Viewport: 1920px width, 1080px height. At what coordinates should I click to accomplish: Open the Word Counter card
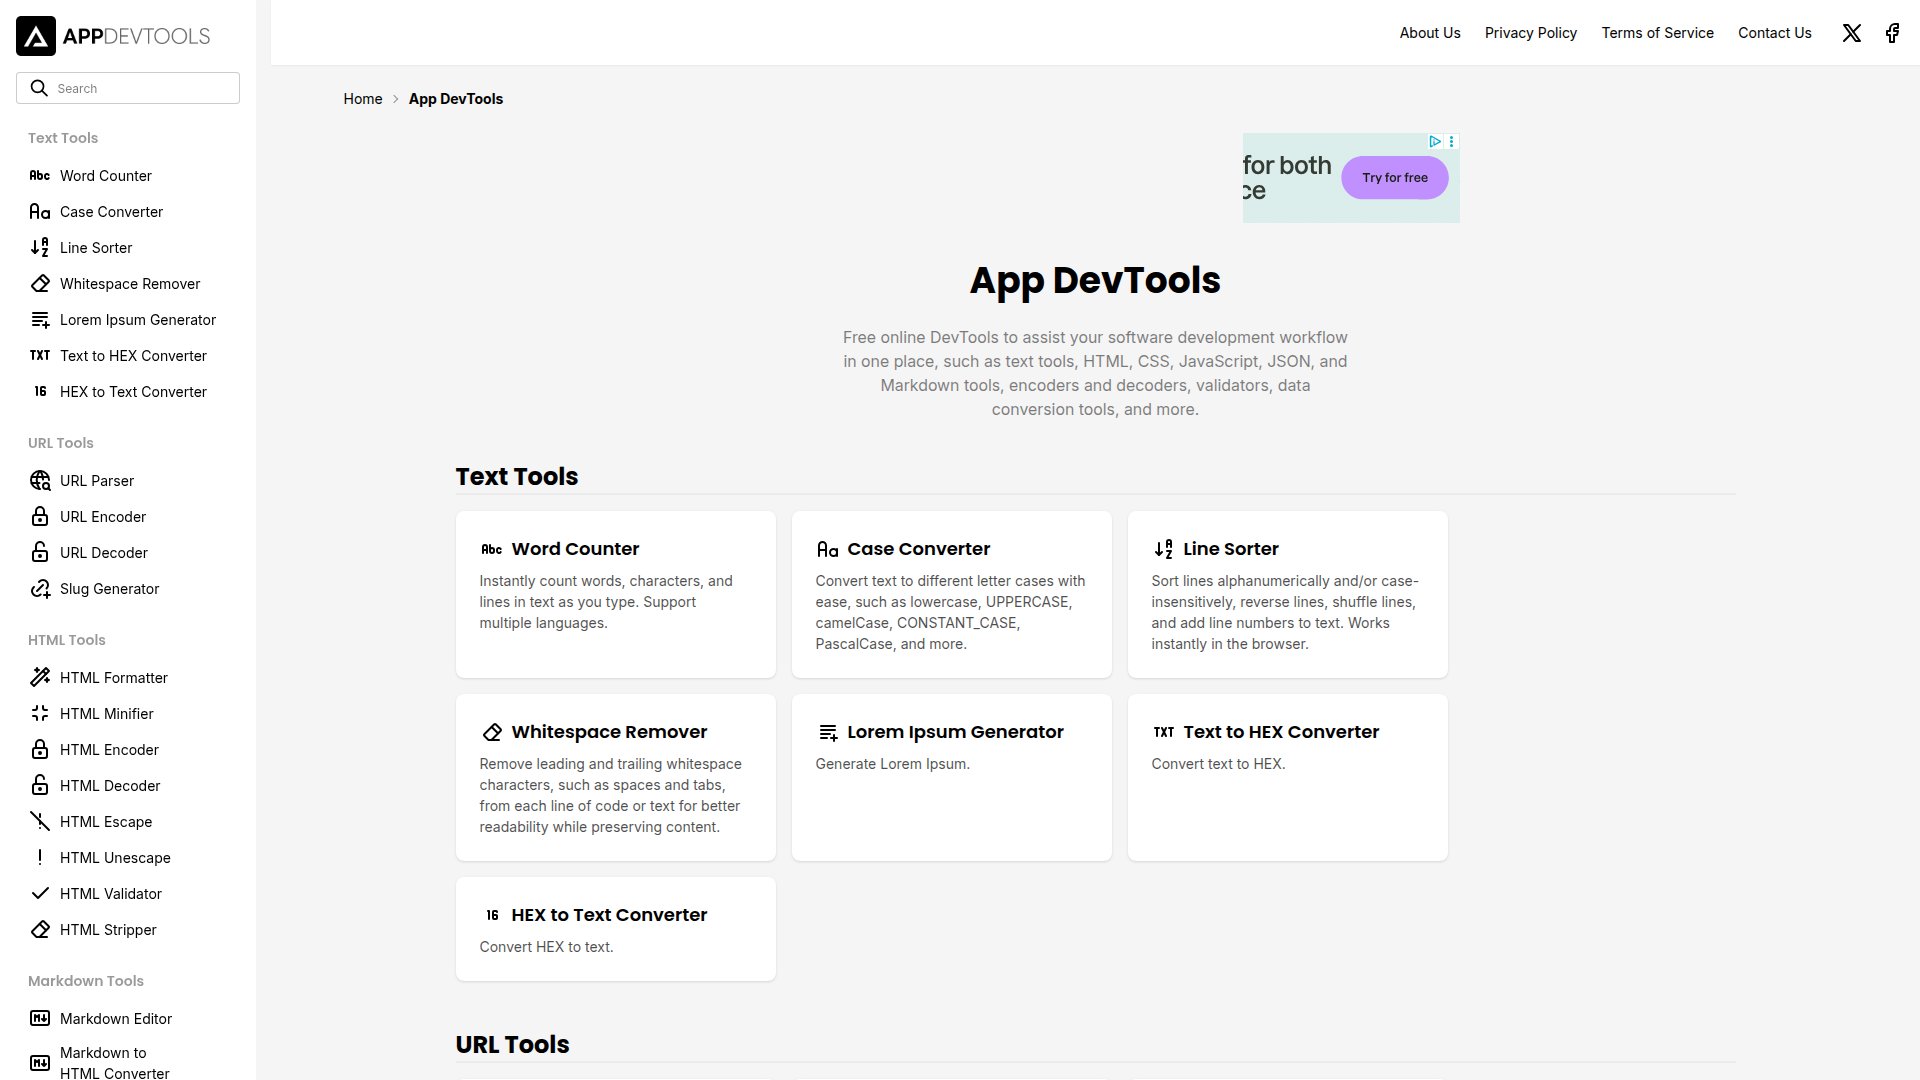(x=616, y=594)
